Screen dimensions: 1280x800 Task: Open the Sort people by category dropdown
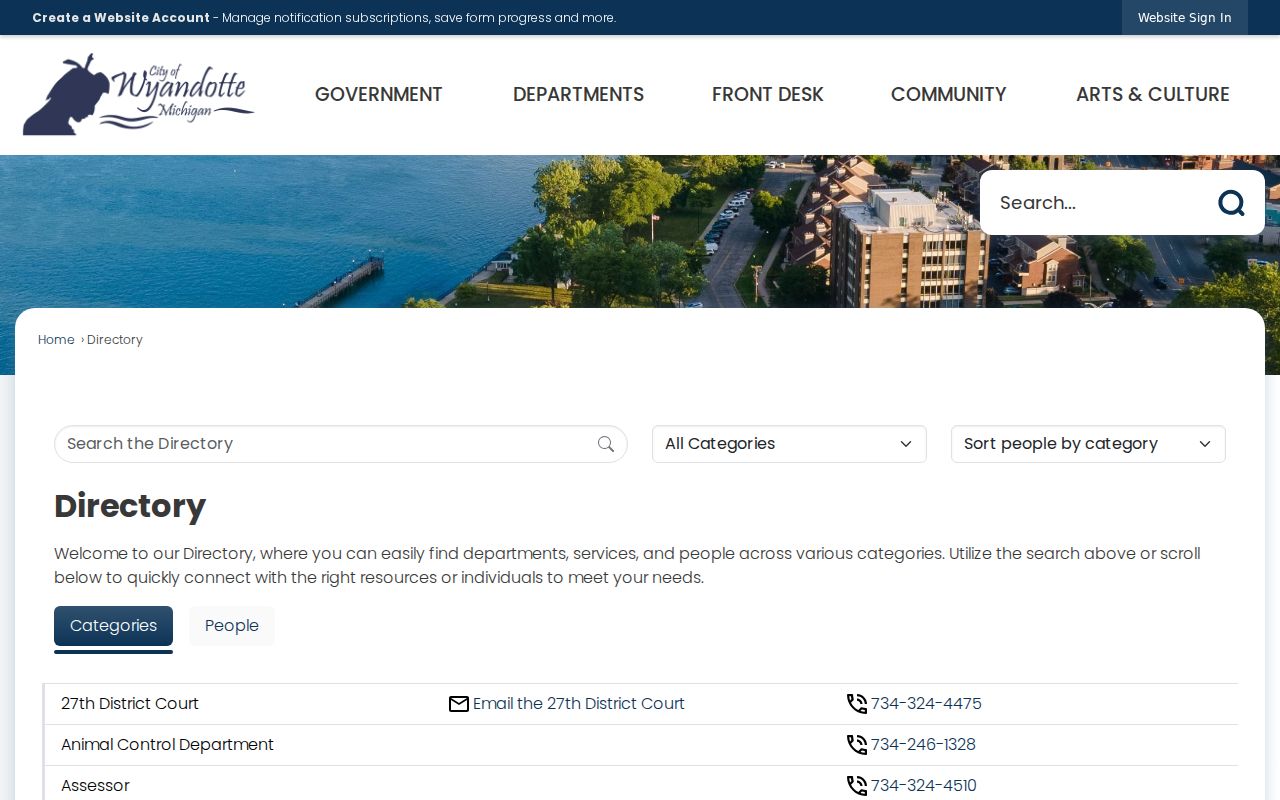coord(1088,444)
